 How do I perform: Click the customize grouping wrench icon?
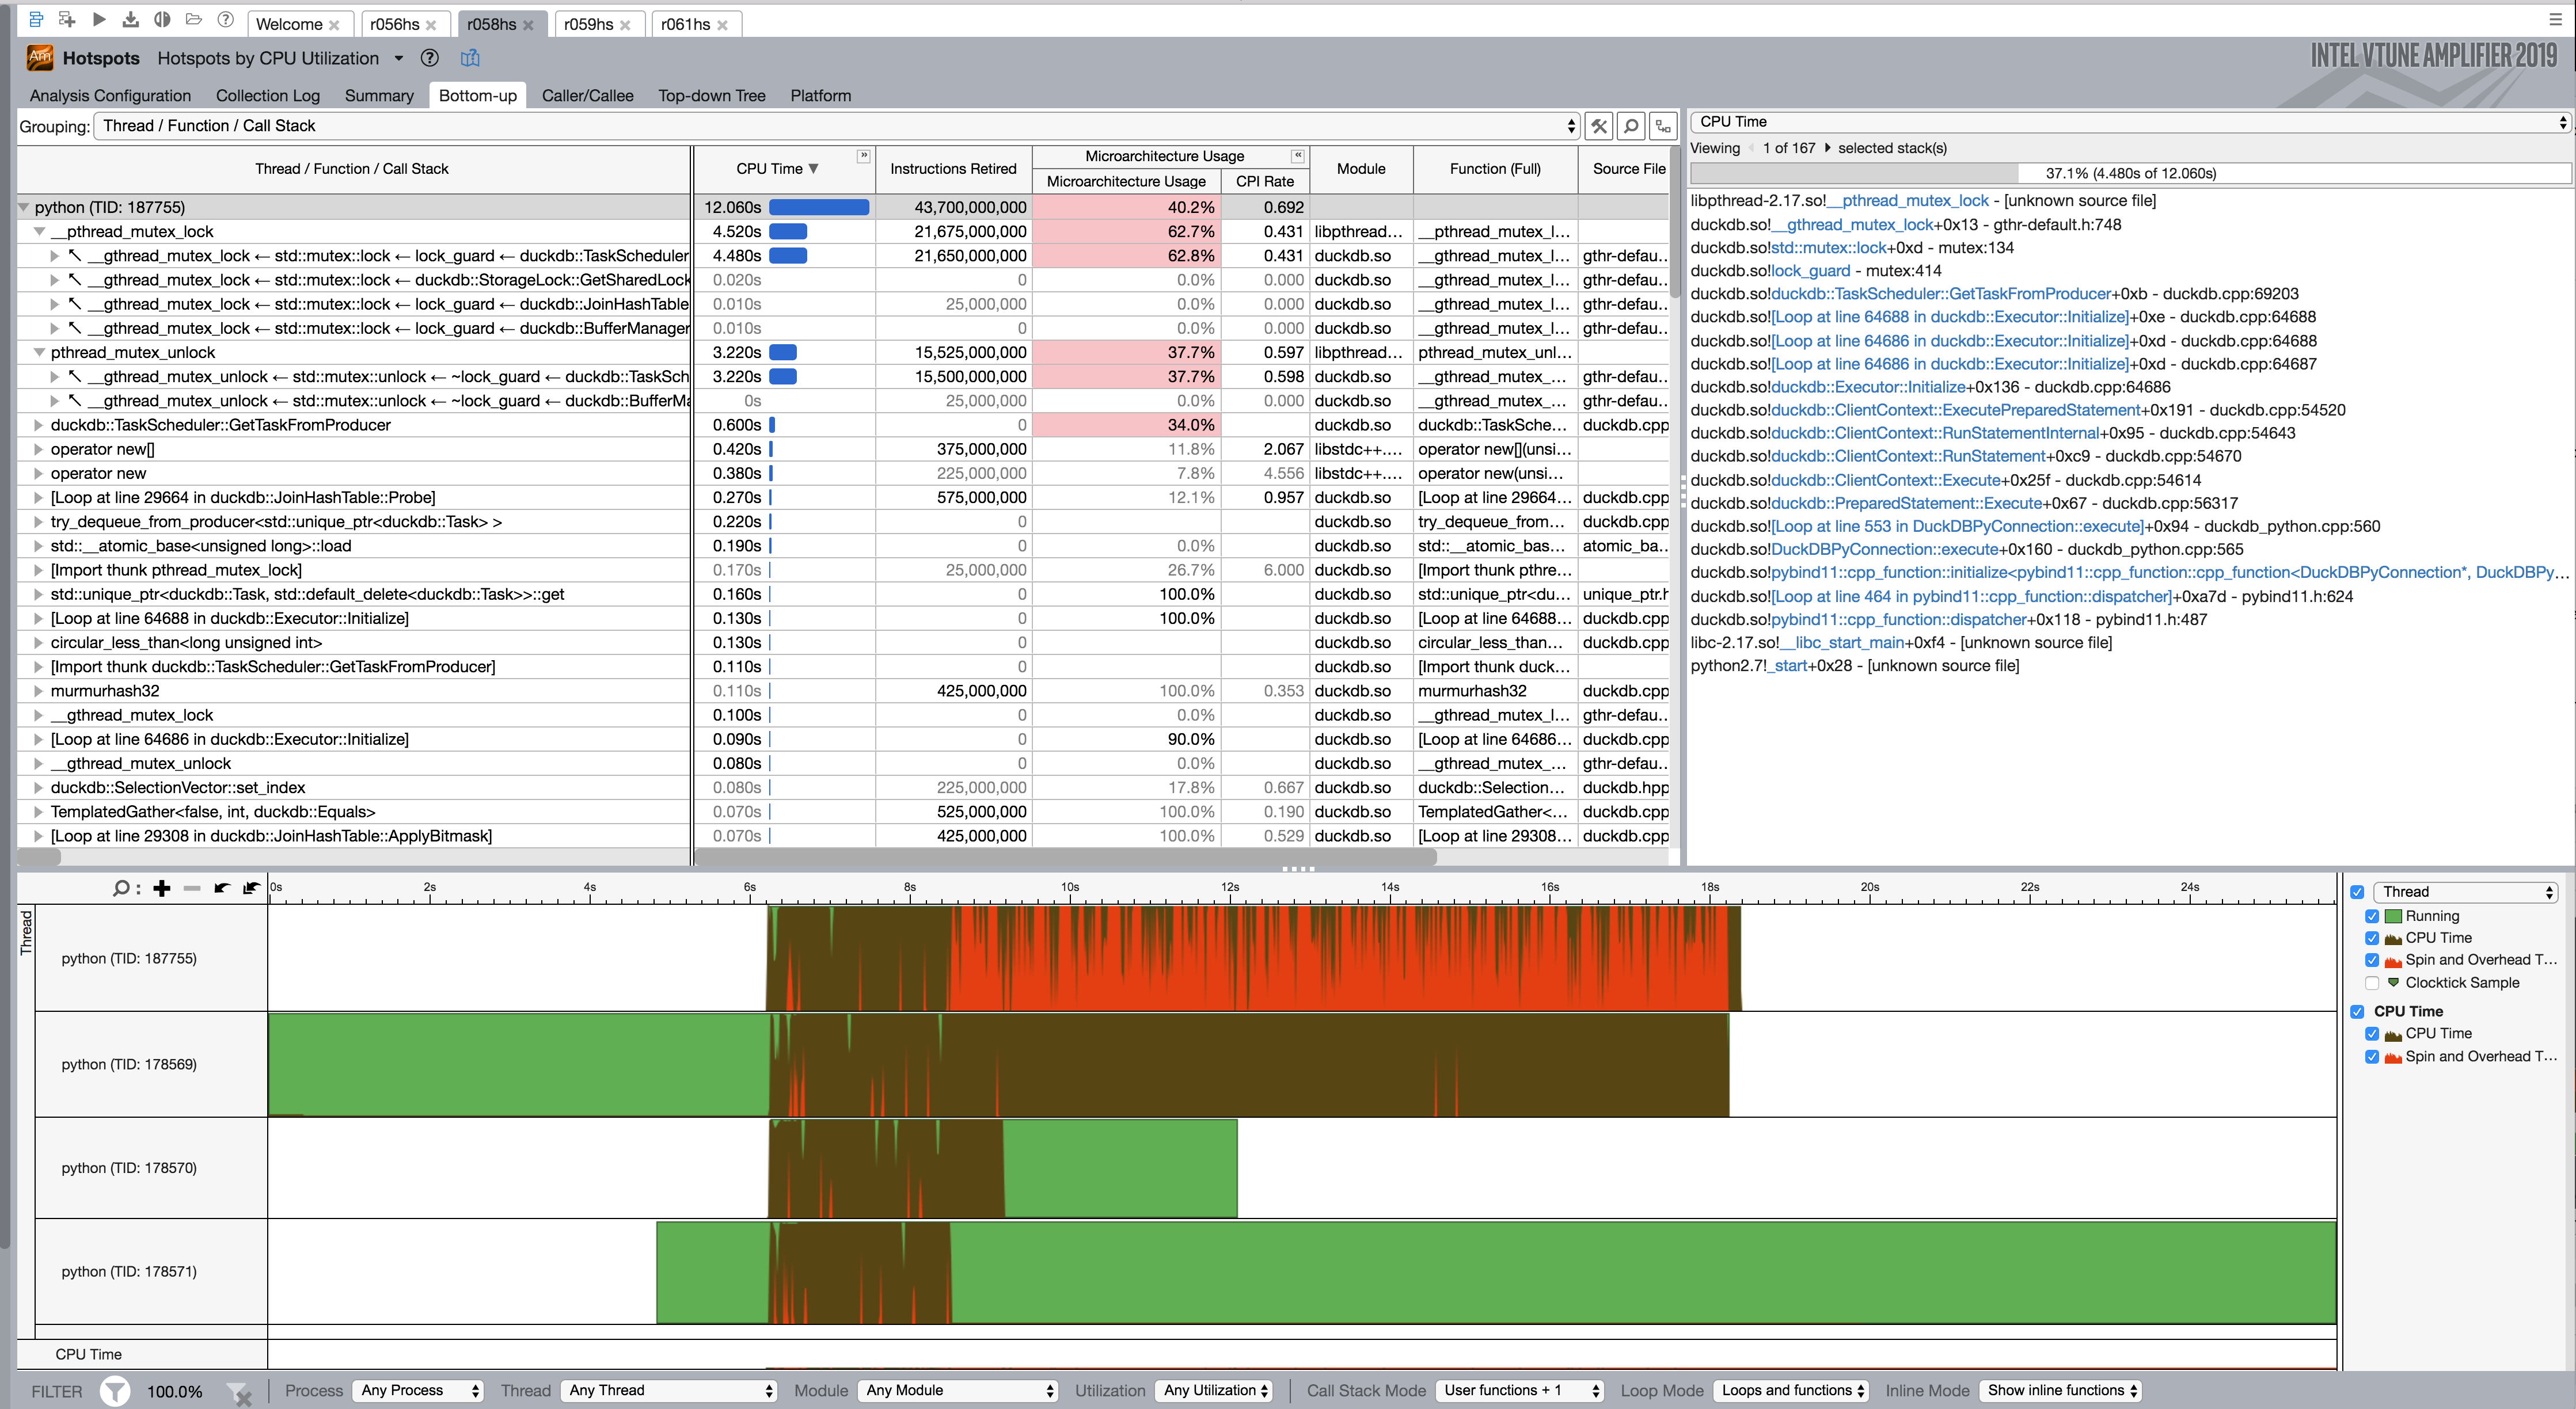tap(1599, 126)
